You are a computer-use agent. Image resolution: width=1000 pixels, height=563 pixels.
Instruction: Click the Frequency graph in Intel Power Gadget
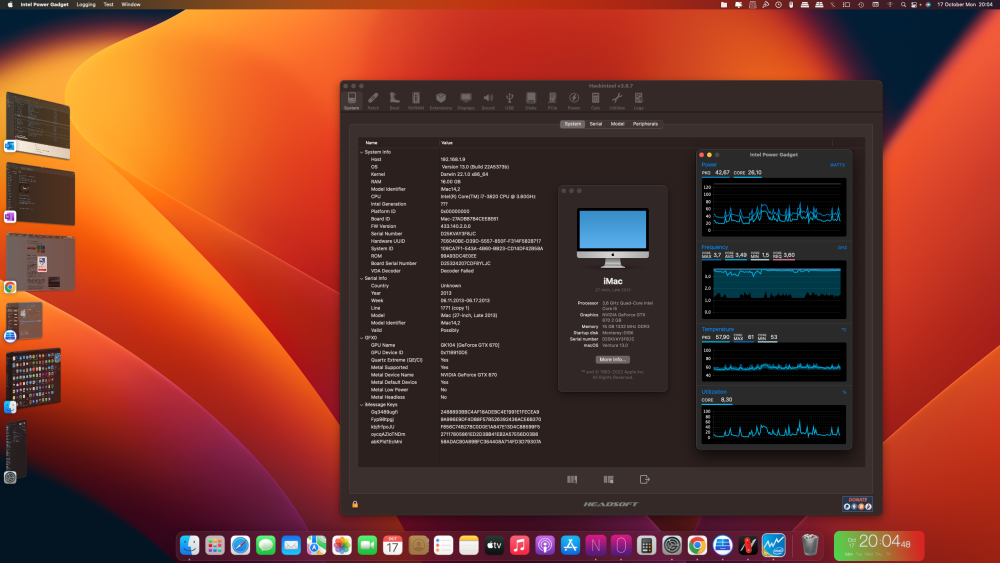click(774, 289)
